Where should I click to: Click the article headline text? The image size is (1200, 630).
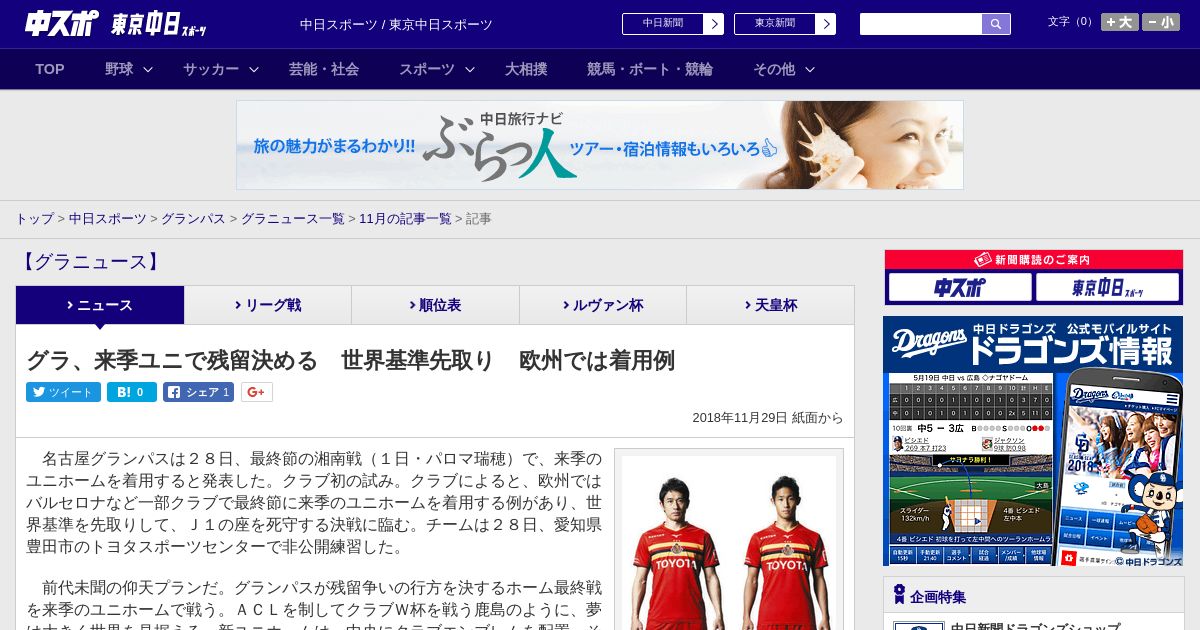click(x=350, y=360)
